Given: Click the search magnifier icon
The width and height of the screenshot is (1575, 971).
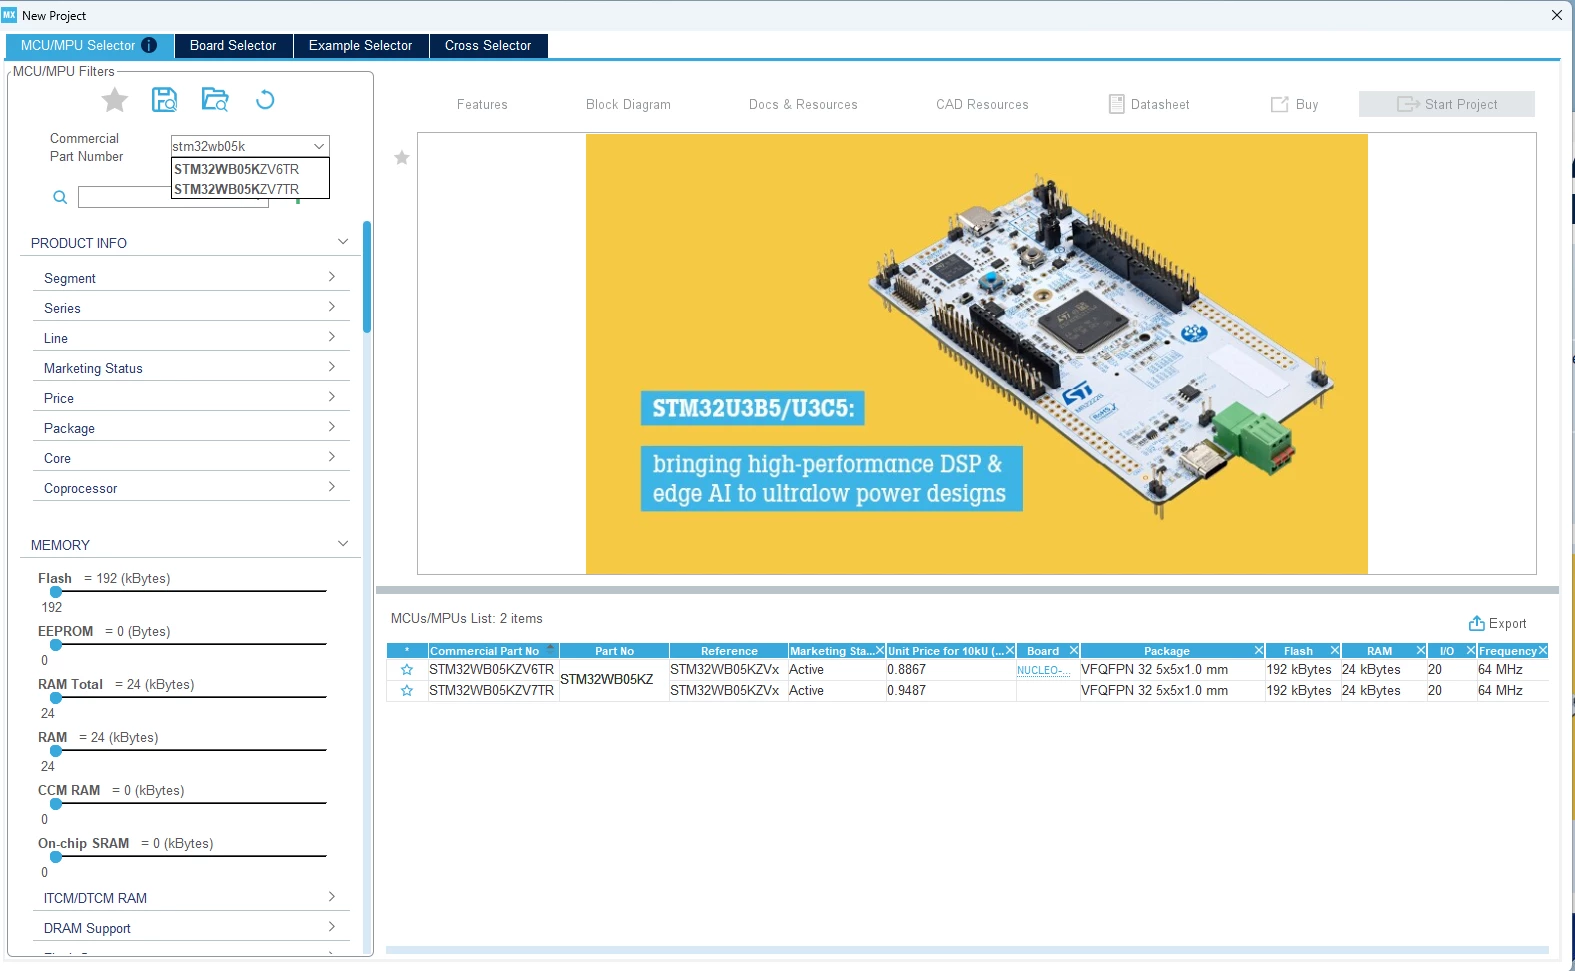Looking at the screenshot, I should (x=60, y=197).
